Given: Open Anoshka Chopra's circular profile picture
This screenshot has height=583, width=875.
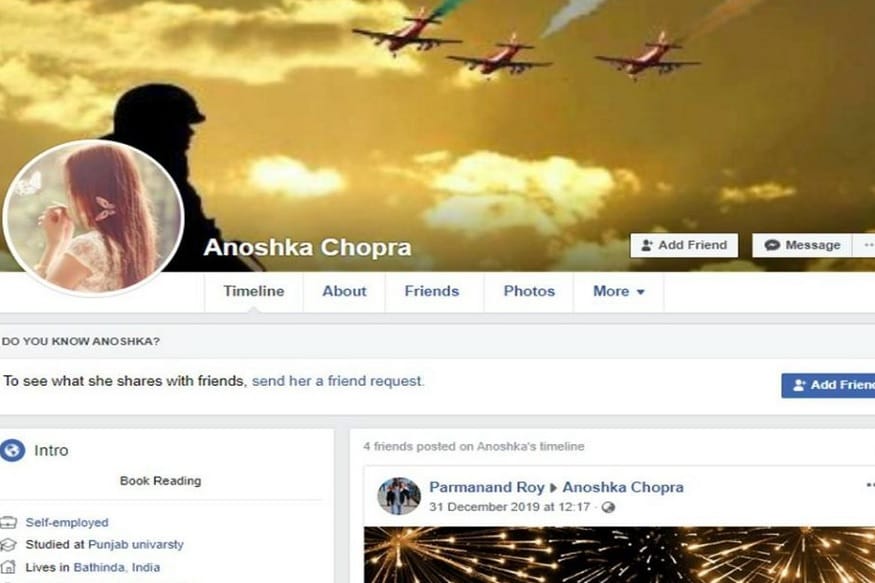Looking at the screenshot, I should tap(93, 218).
